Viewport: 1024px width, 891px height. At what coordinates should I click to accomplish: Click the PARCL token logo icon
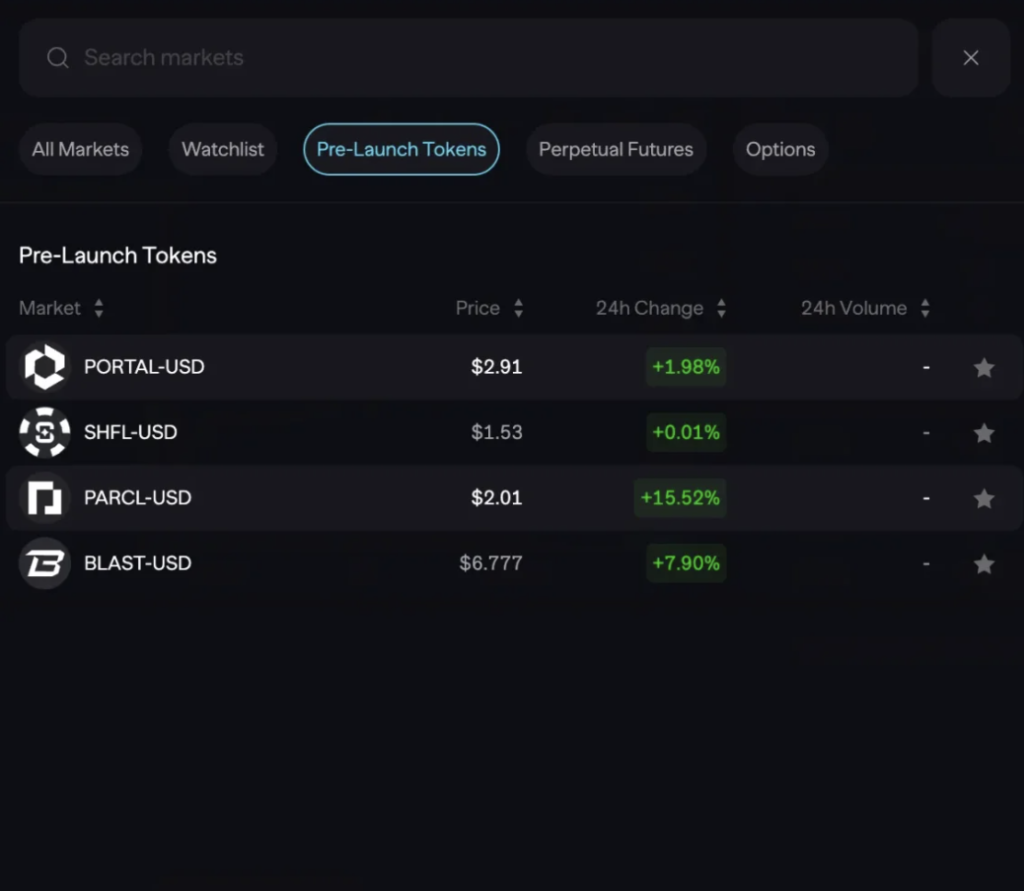tap(45, 498)
